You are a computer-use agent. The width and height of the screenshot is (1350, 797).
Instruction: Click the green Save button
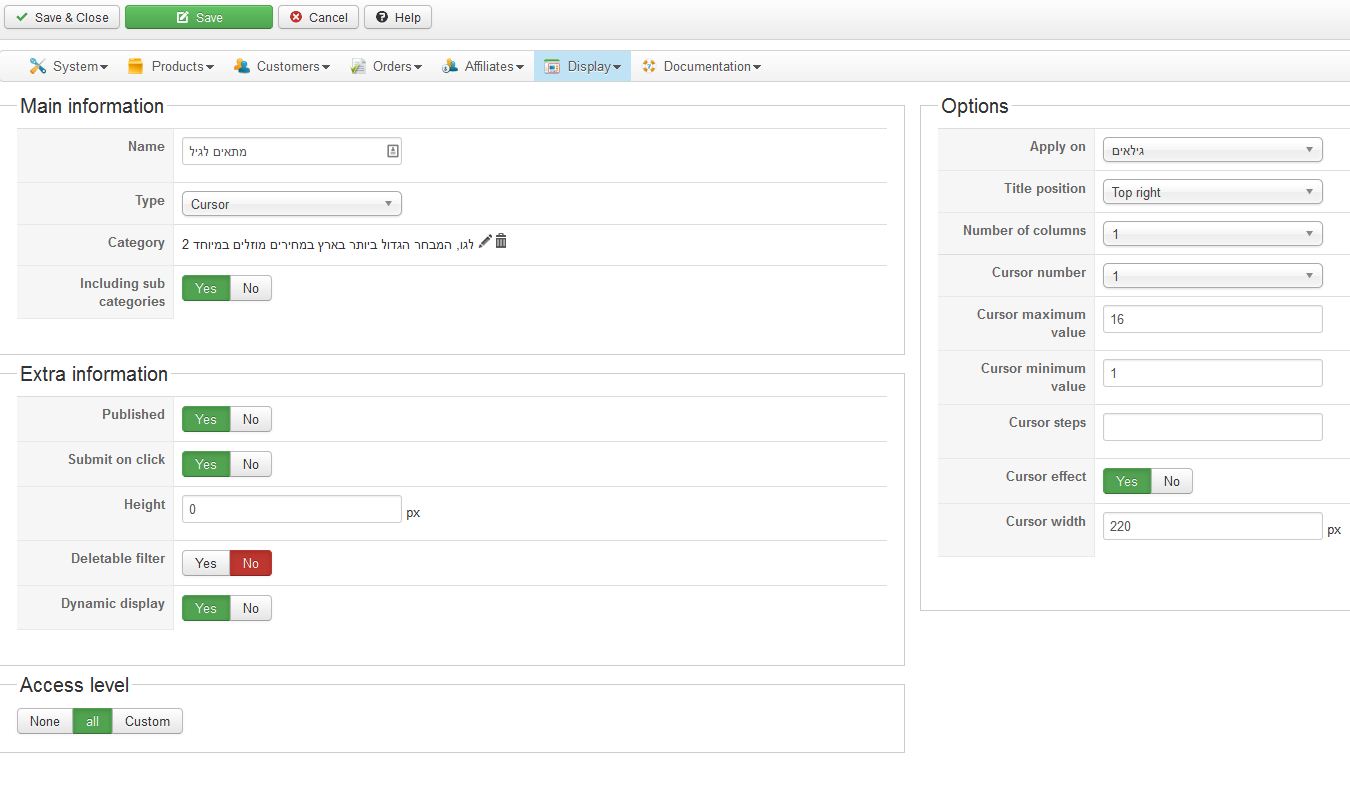[x=198, y=17]
